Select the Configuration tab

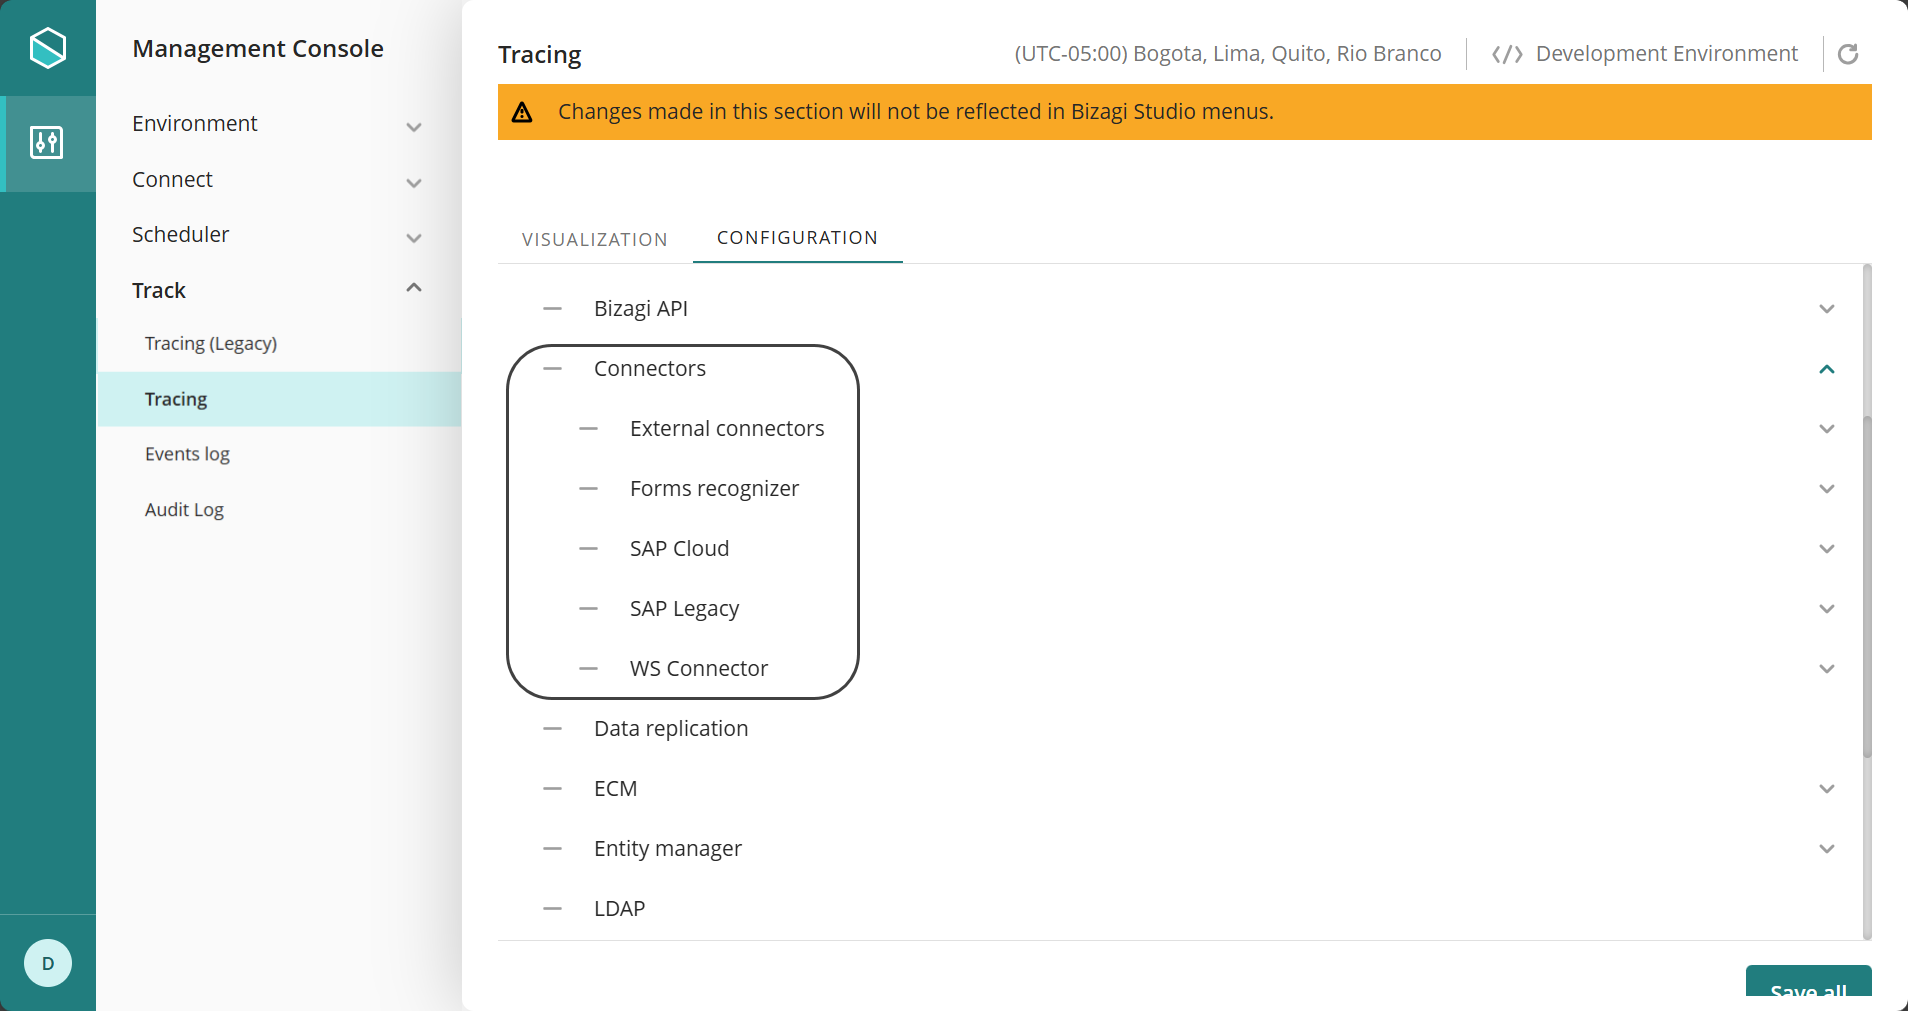(x=797, y=238)
